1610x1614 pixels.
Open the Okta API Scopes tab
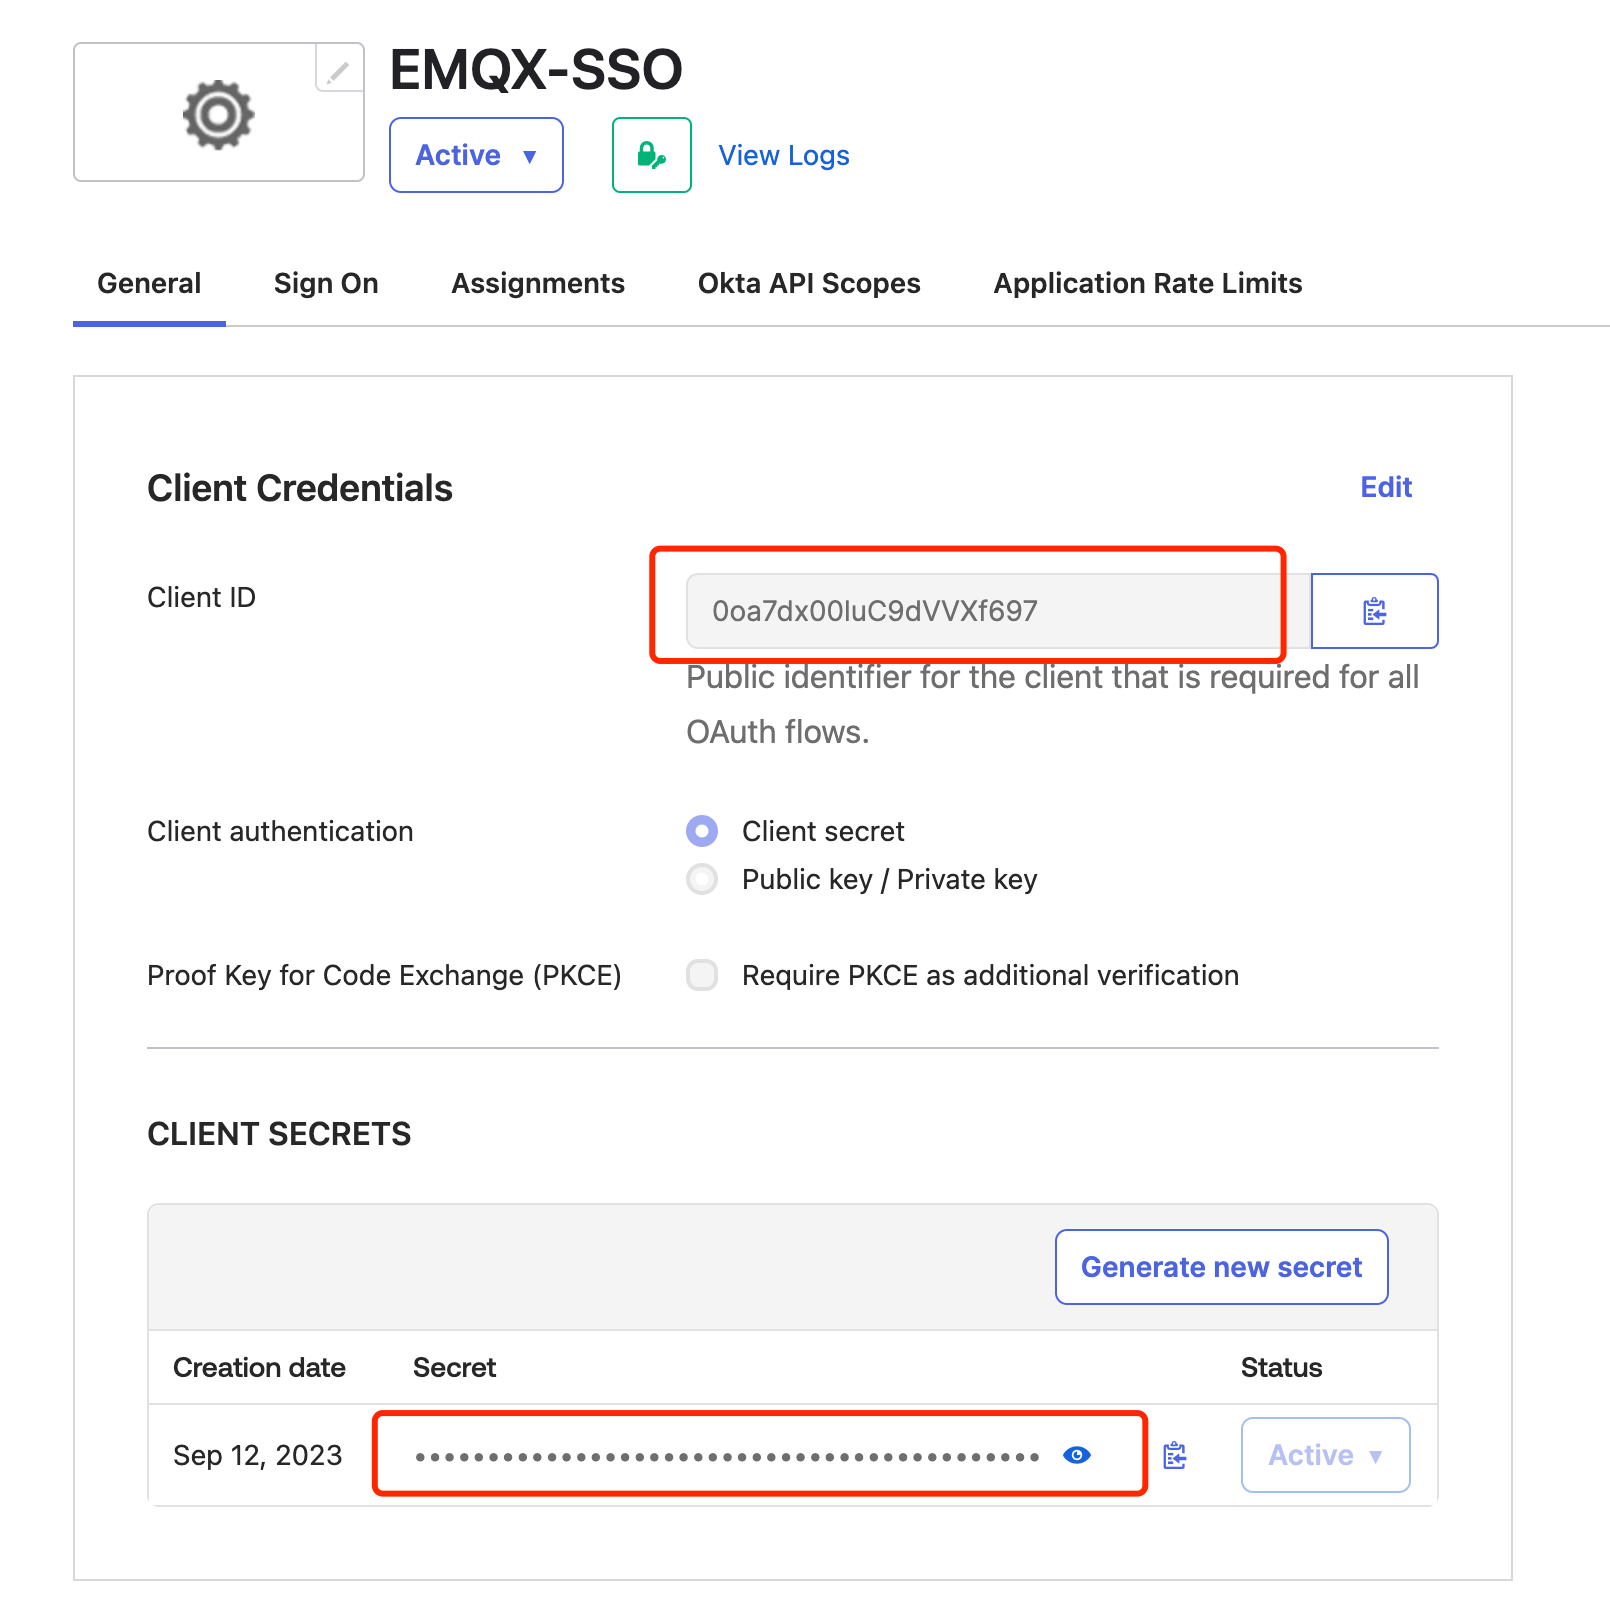(x=809, y=284)
